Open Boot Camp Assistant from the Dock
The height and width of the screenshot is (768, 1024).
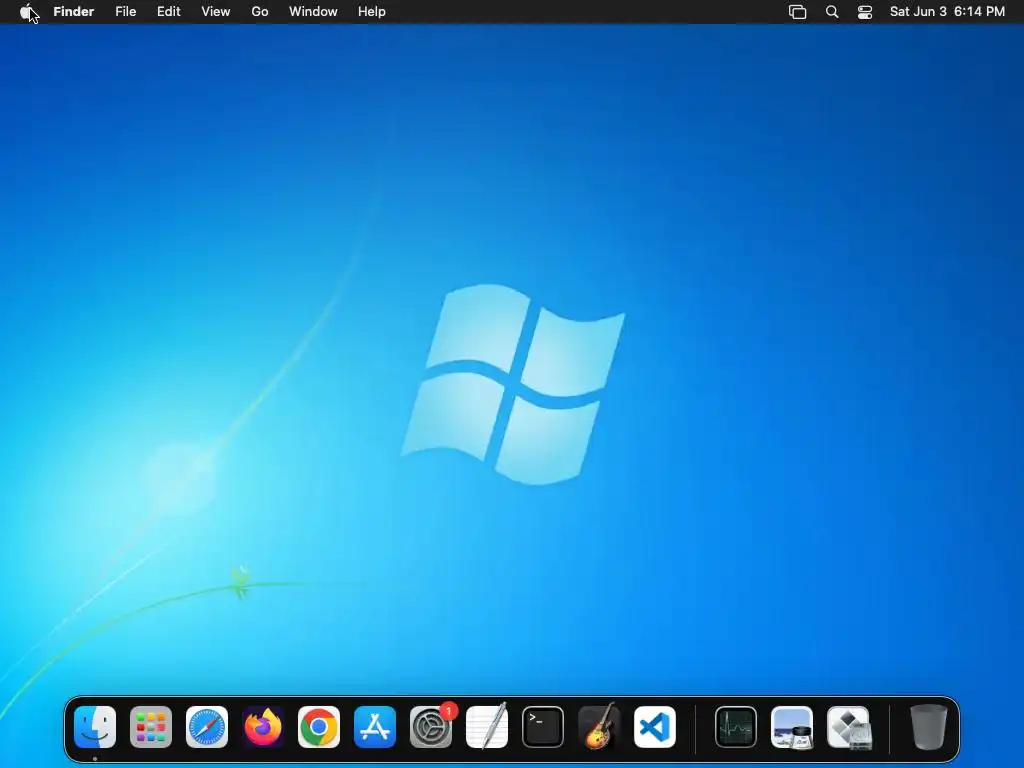click(x=848, y=727)
